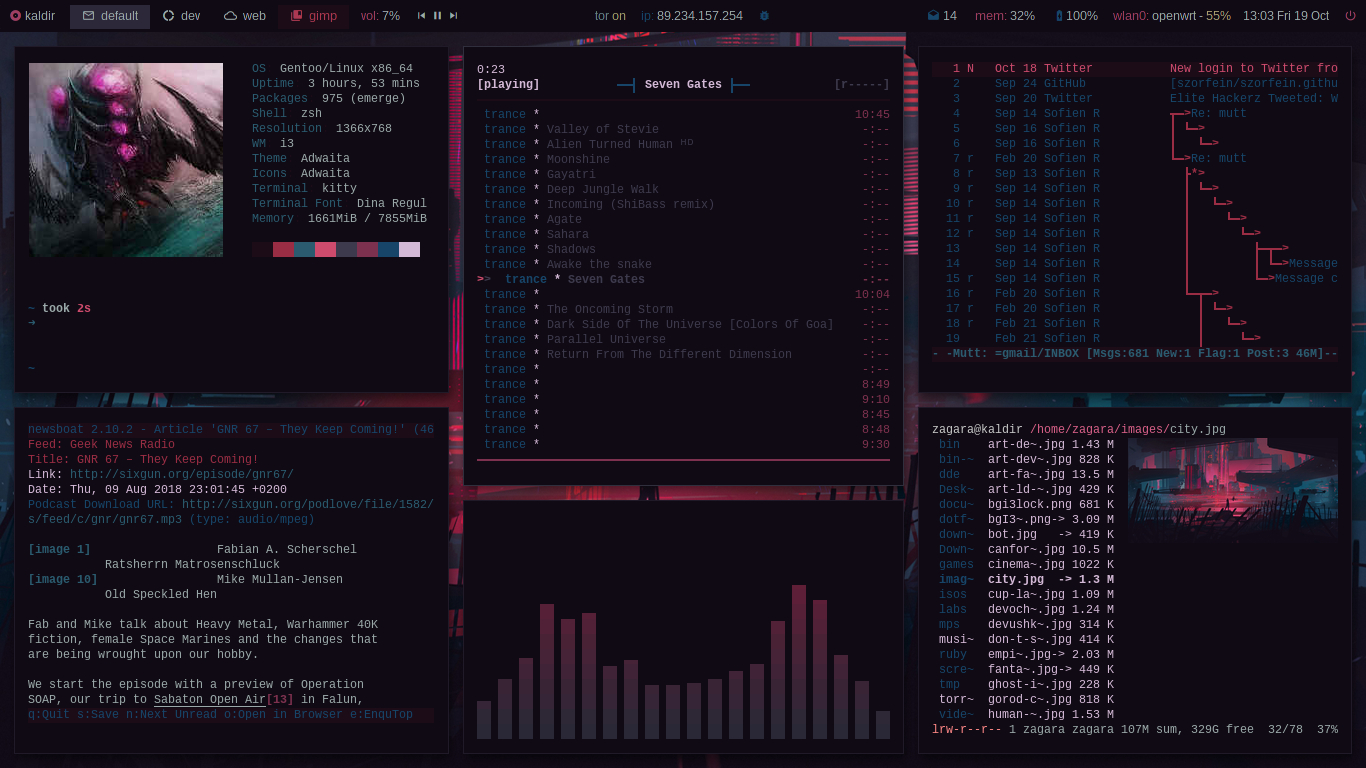
Task: Skip to next track in the bar
Action: (453, 16)
